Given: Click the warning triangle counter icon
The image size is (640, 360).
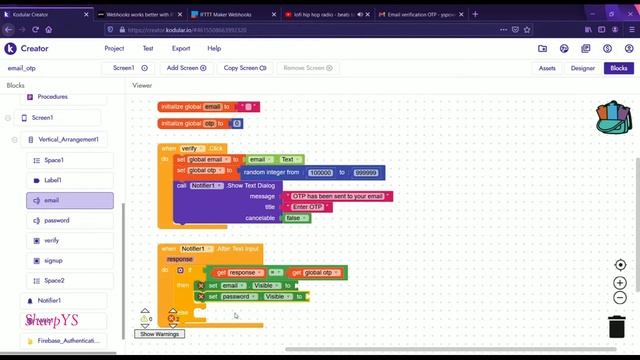Looking at the screenshot, I should (144, 319).
